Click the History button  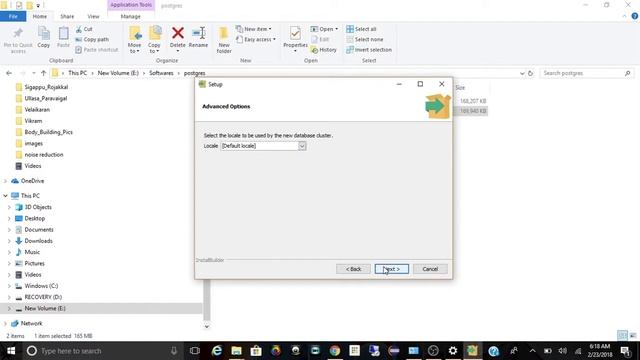[x=324, y=49]
